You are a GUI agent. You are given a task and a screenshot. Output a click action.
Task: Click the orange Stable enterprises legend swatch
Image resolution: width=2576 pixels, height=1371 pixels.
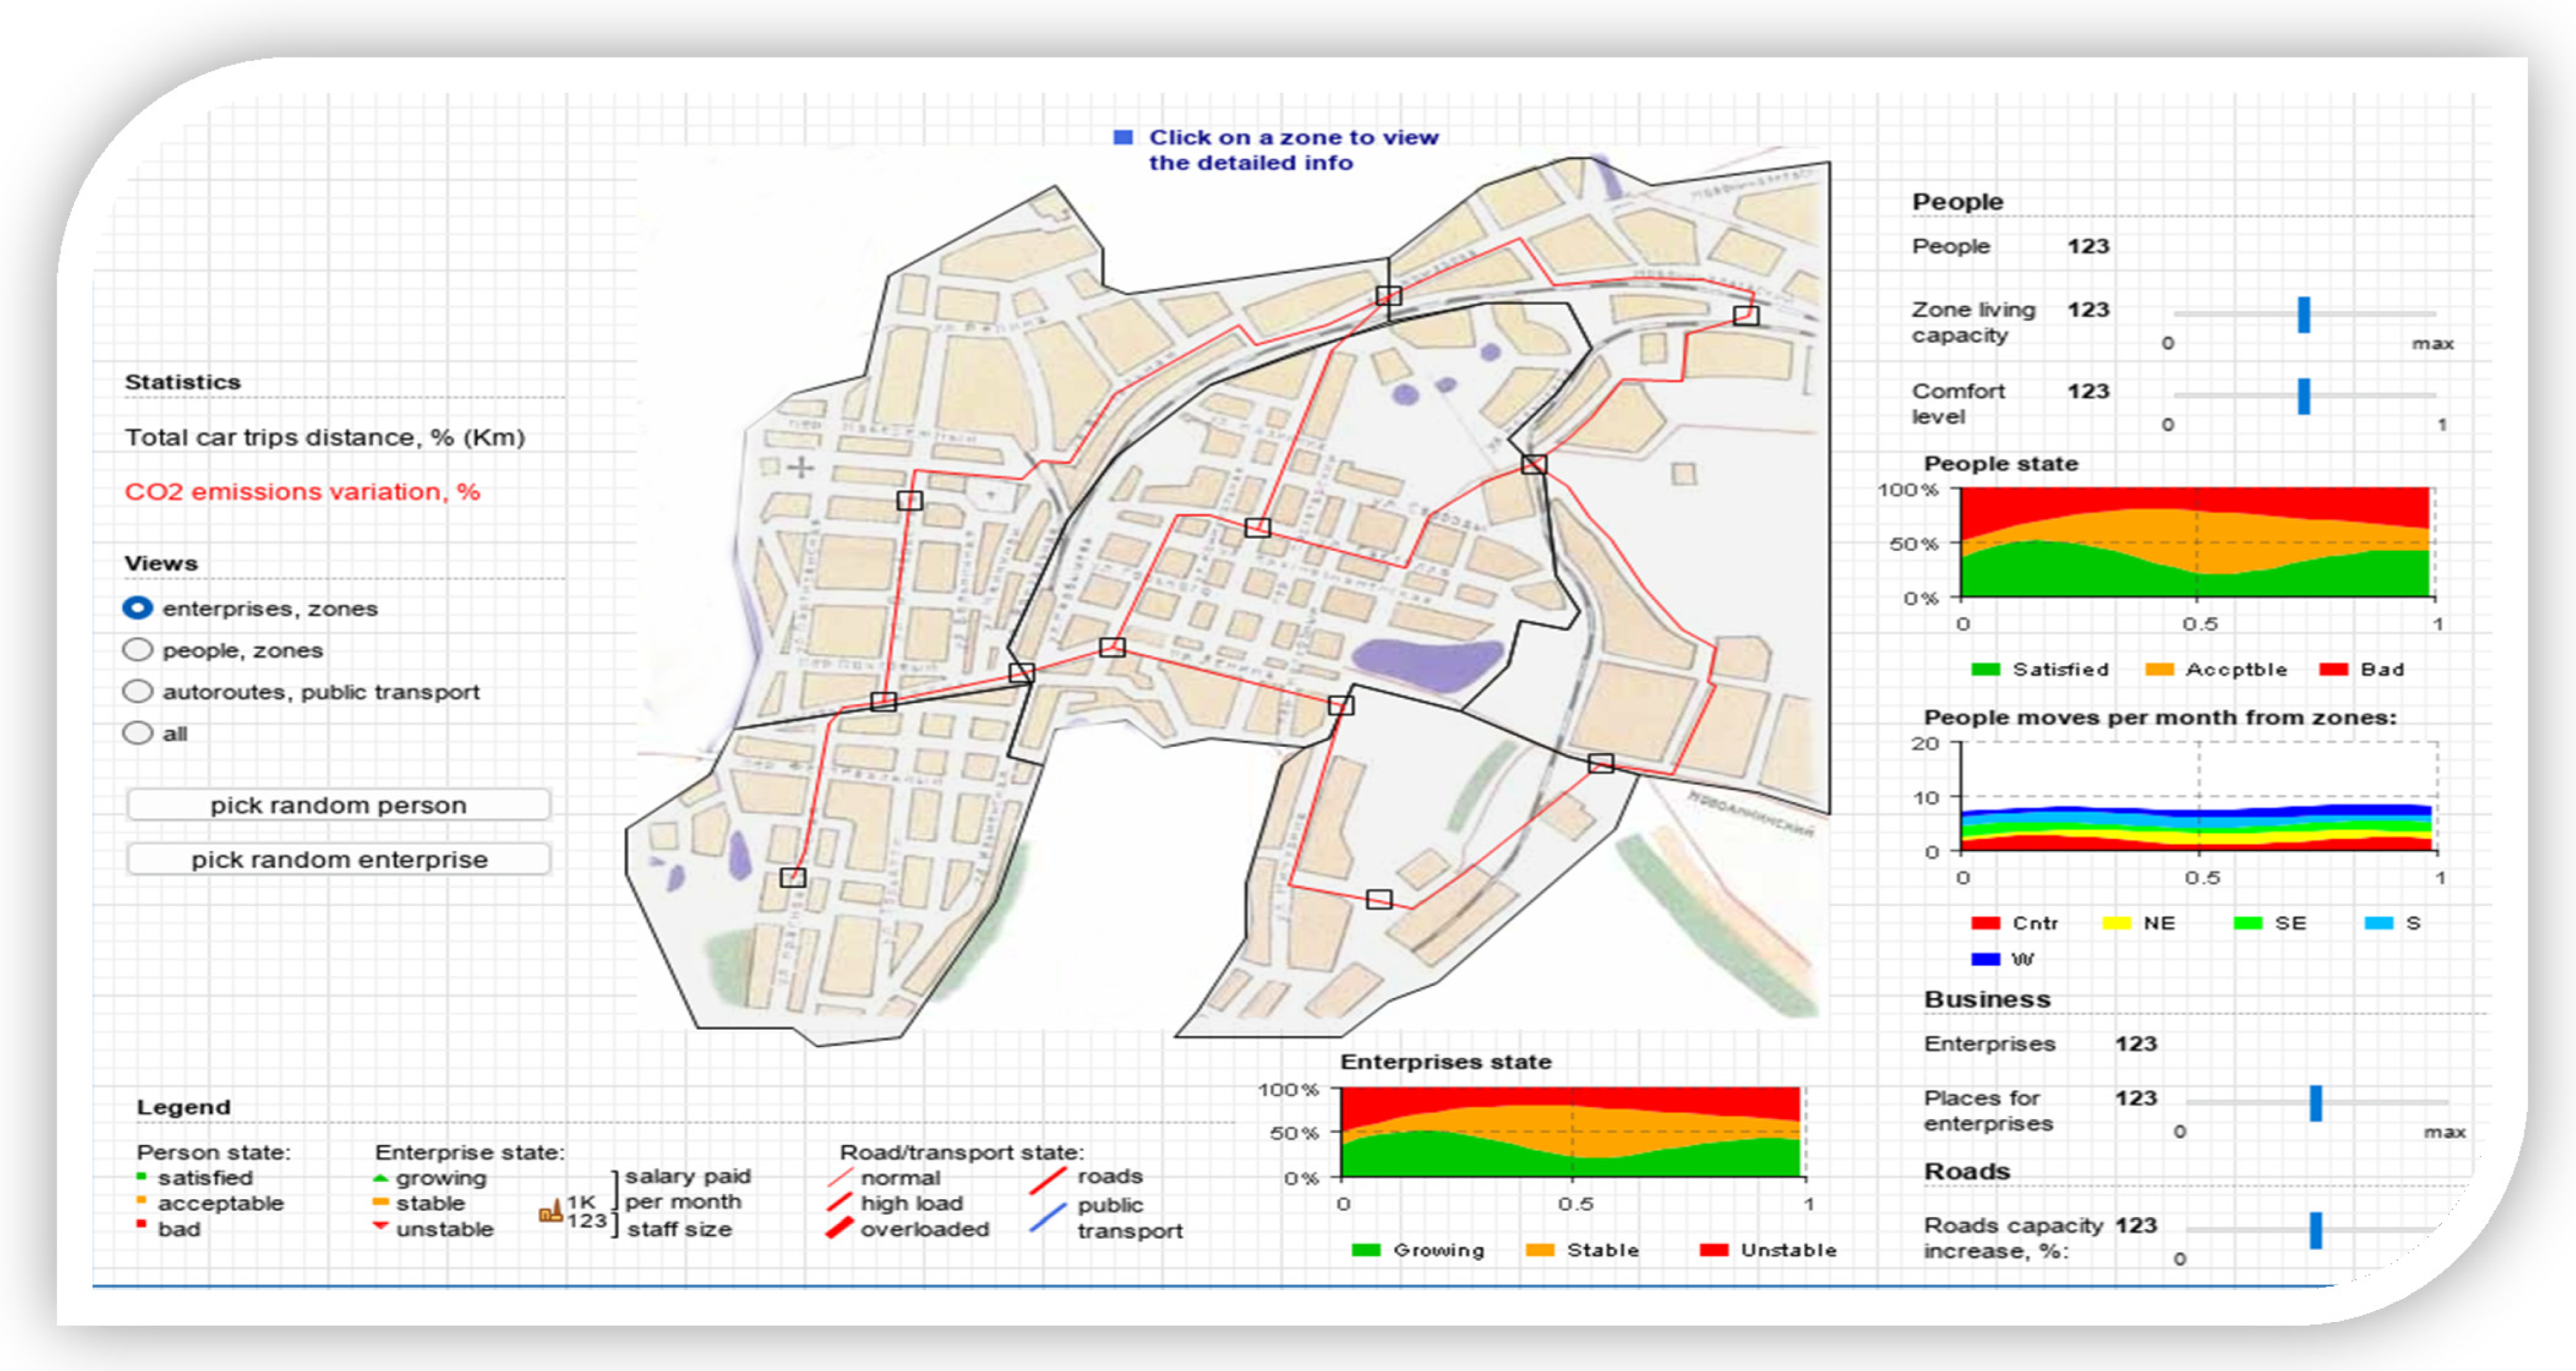pos(1540,1250)
